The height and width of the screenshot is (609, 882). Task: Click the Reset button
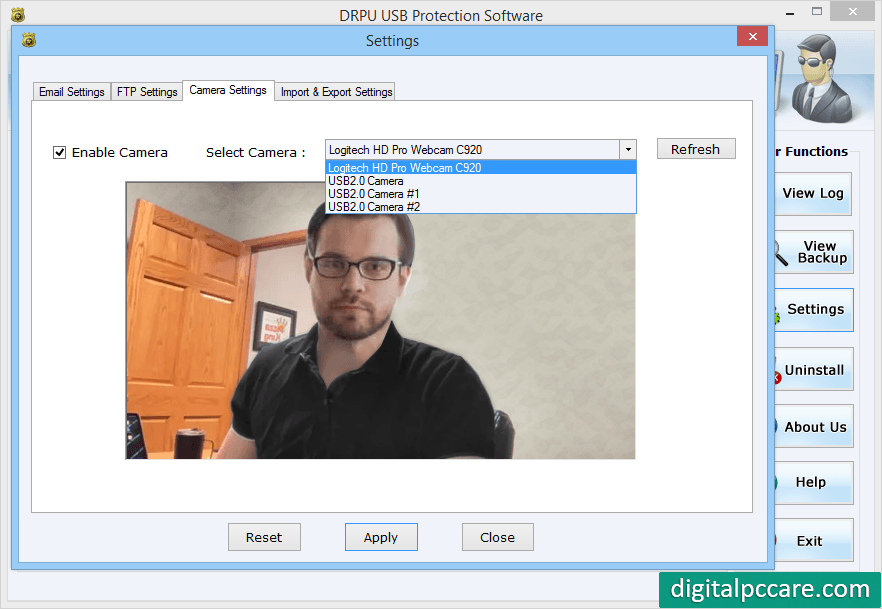coord(264,537)
